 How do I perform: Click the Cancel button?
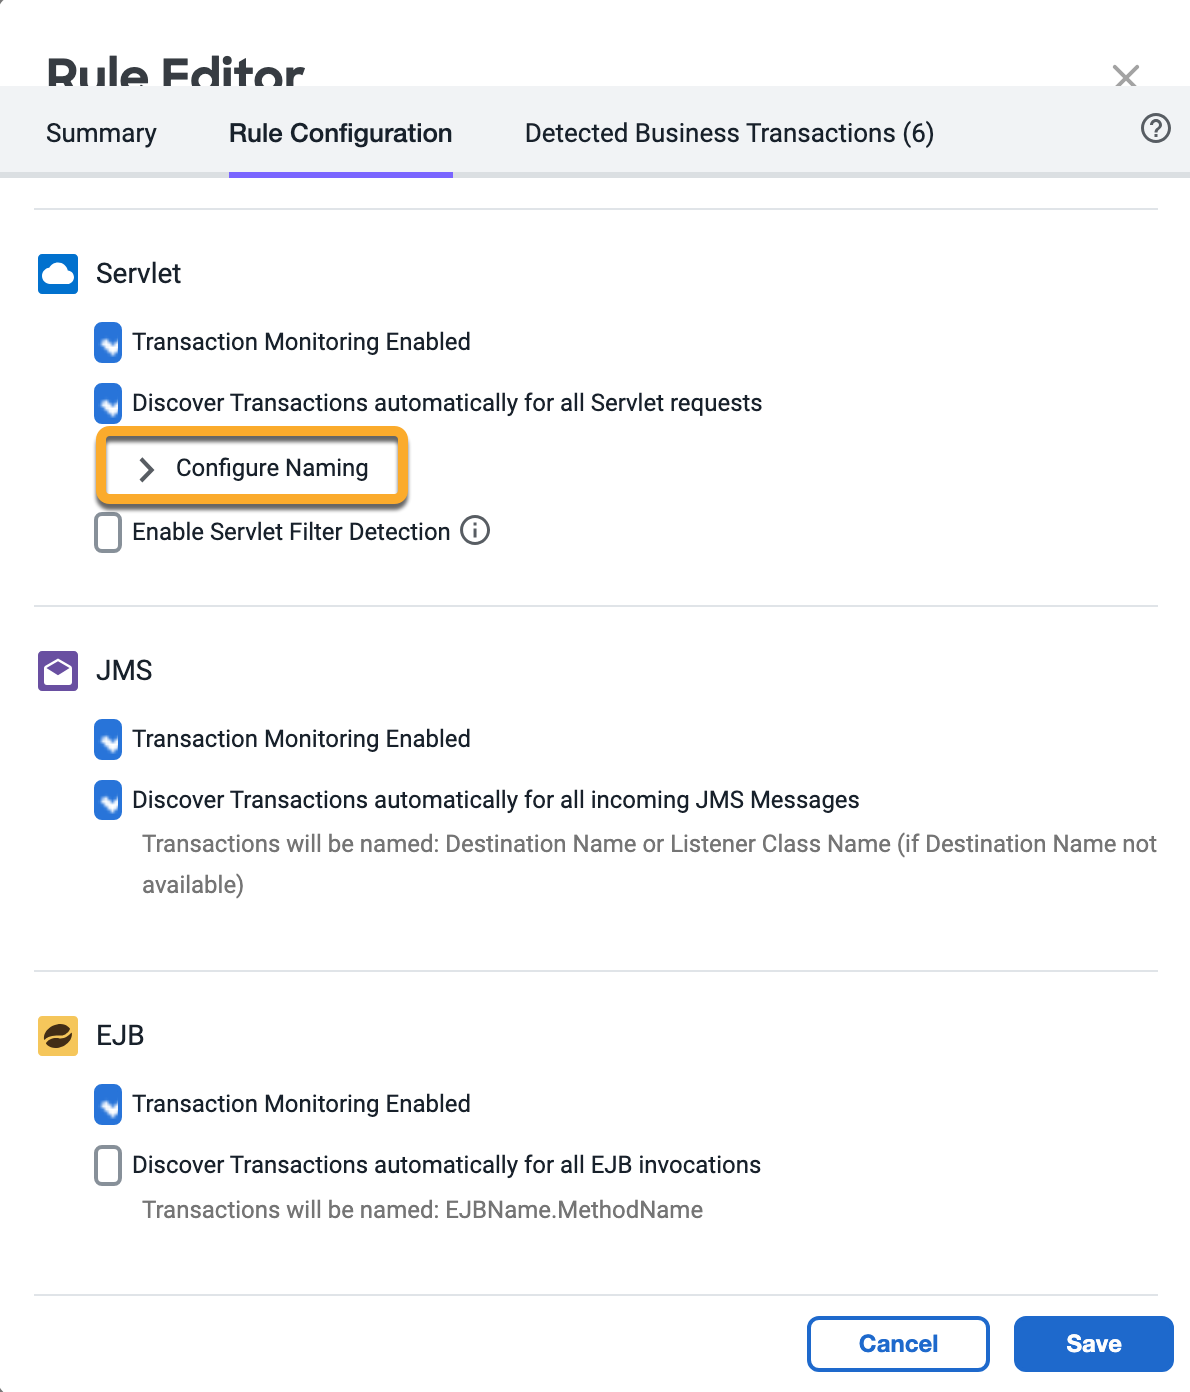click(898, 1344)
